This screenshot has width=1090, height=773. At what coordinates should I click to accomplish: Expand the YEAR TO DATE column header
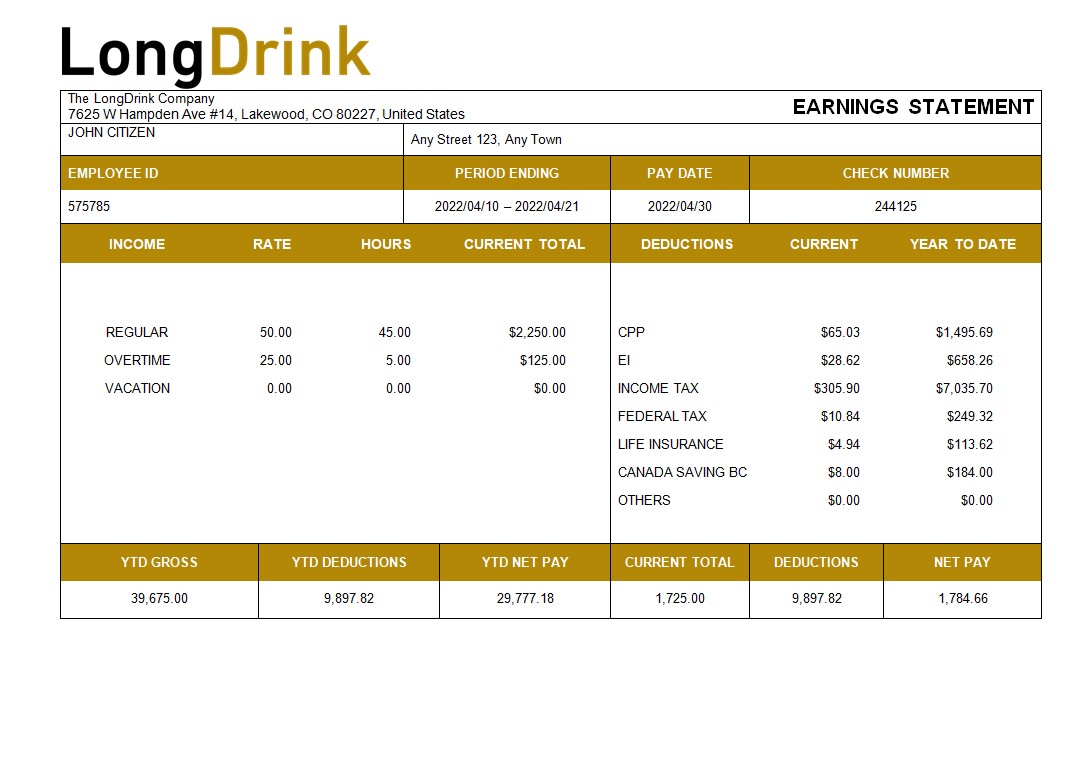[x=962, y=243]
